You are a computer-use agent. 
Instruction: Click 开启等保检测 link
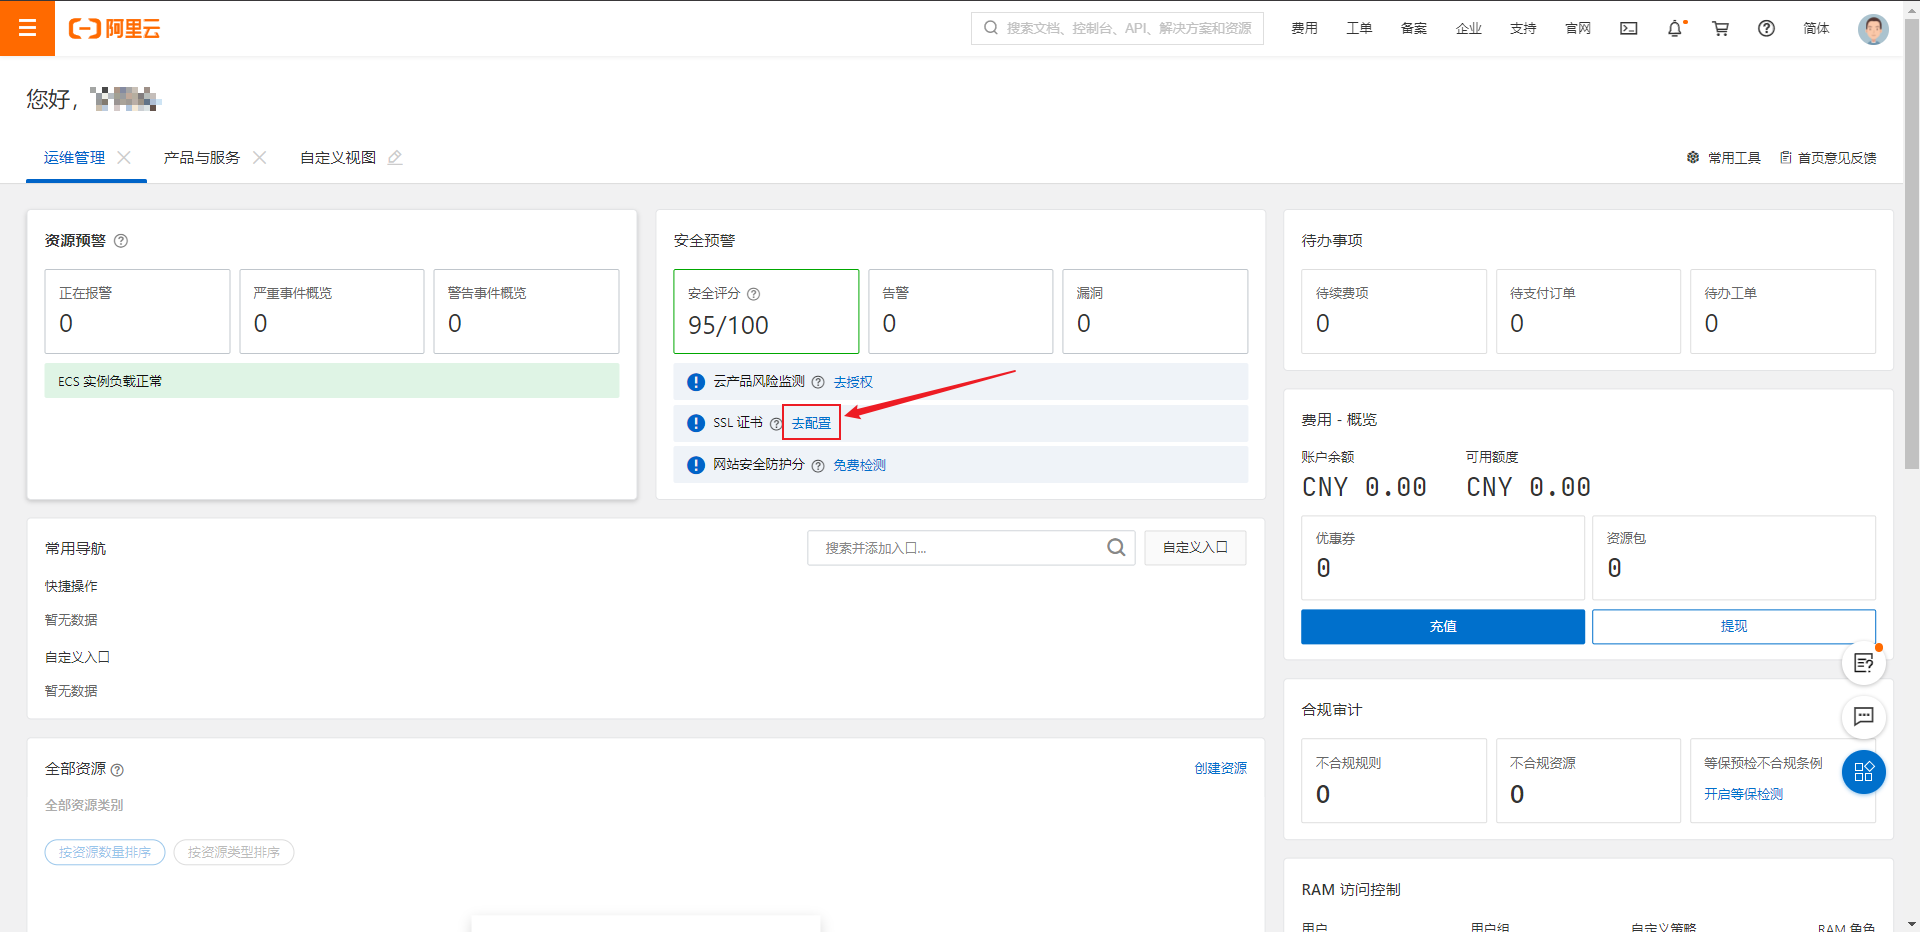[1743, 794]
